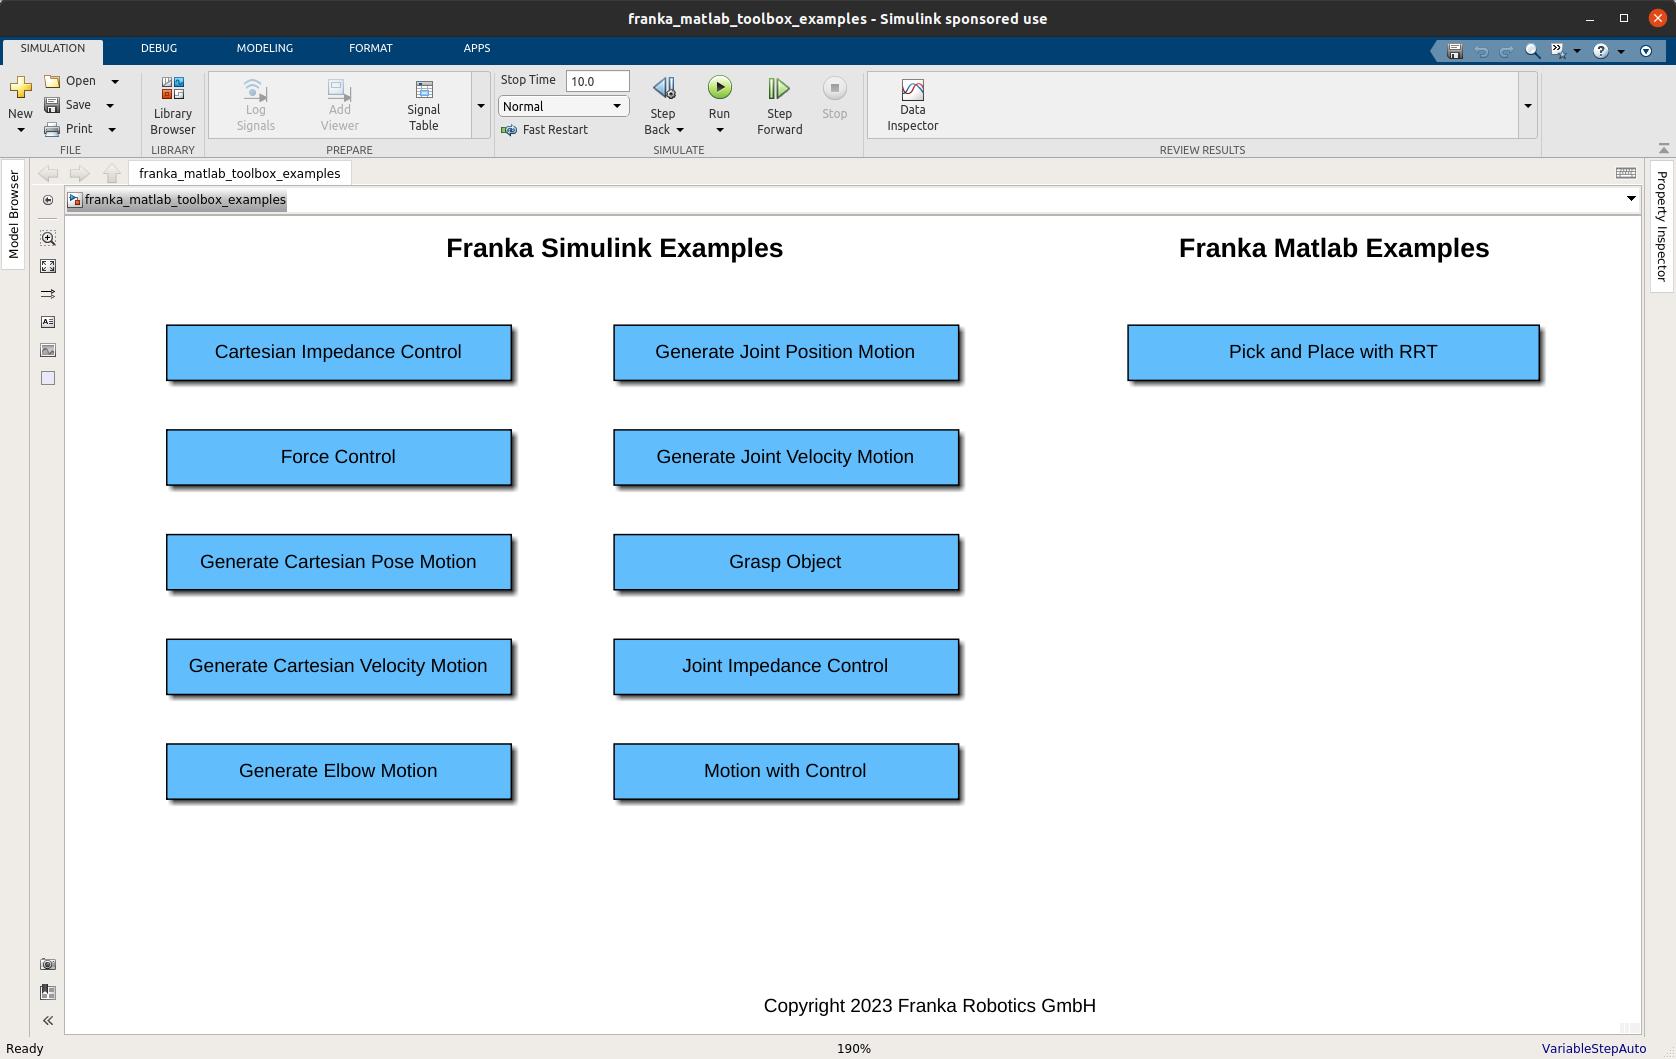Click the Save disk icon
The height and width of the screenshot is (1059, 1676).
(x=52, y=105)
